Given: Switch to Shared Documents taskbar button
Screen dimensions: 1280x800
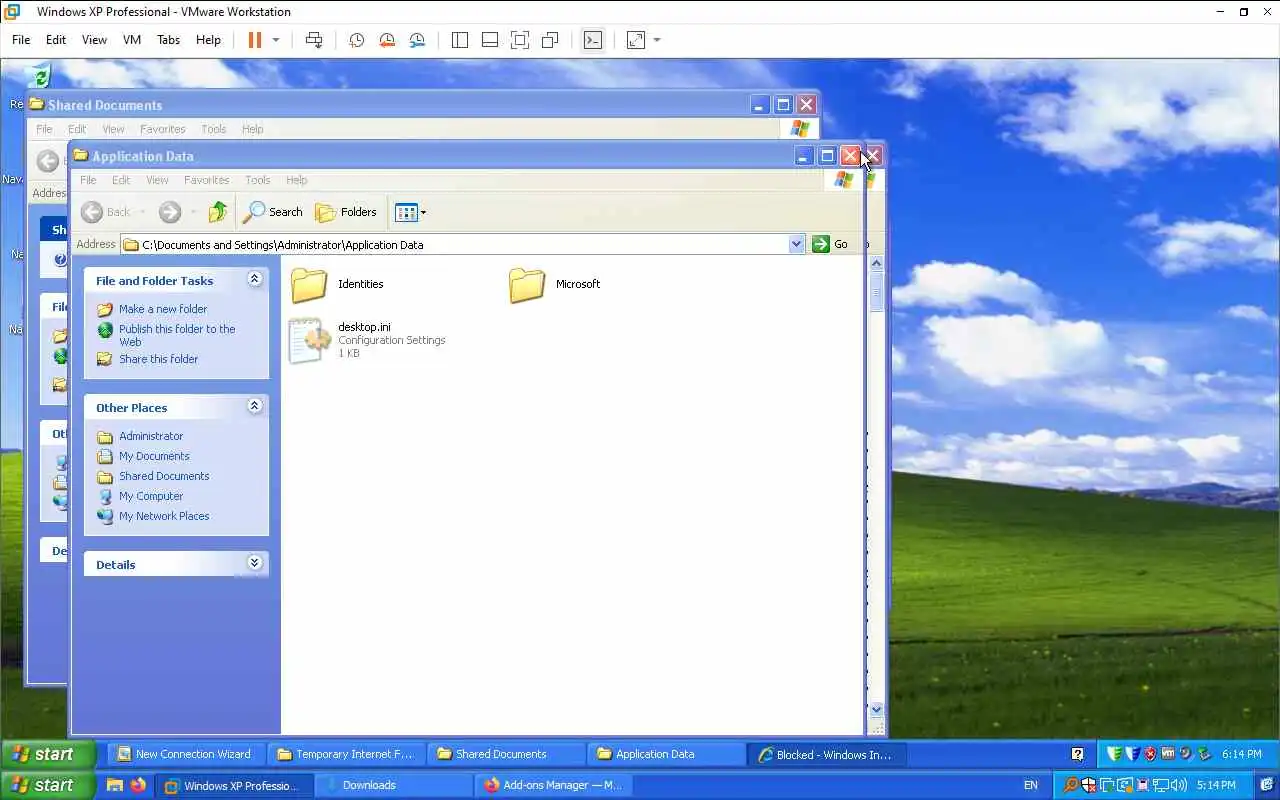Looking at the screenshot, I should tap(507, 754).
